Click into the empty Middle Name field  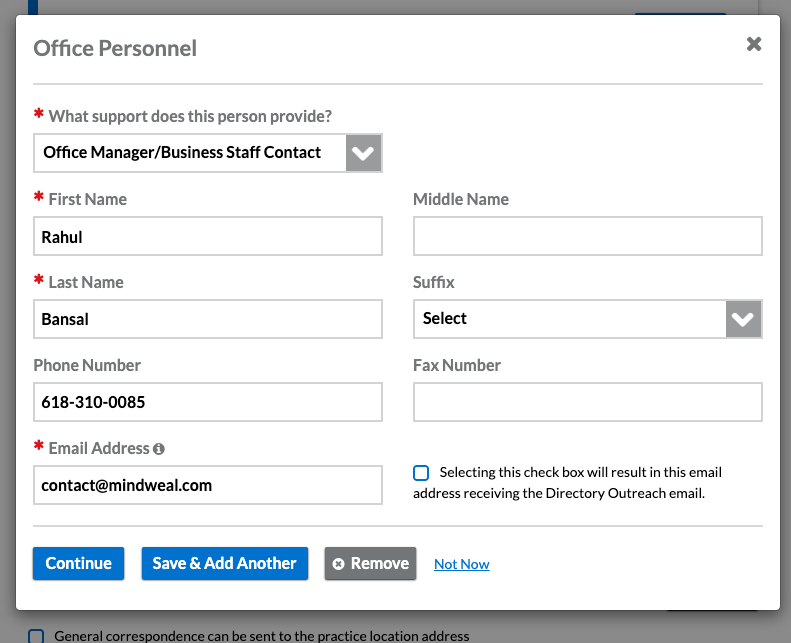tap(587, 237)
